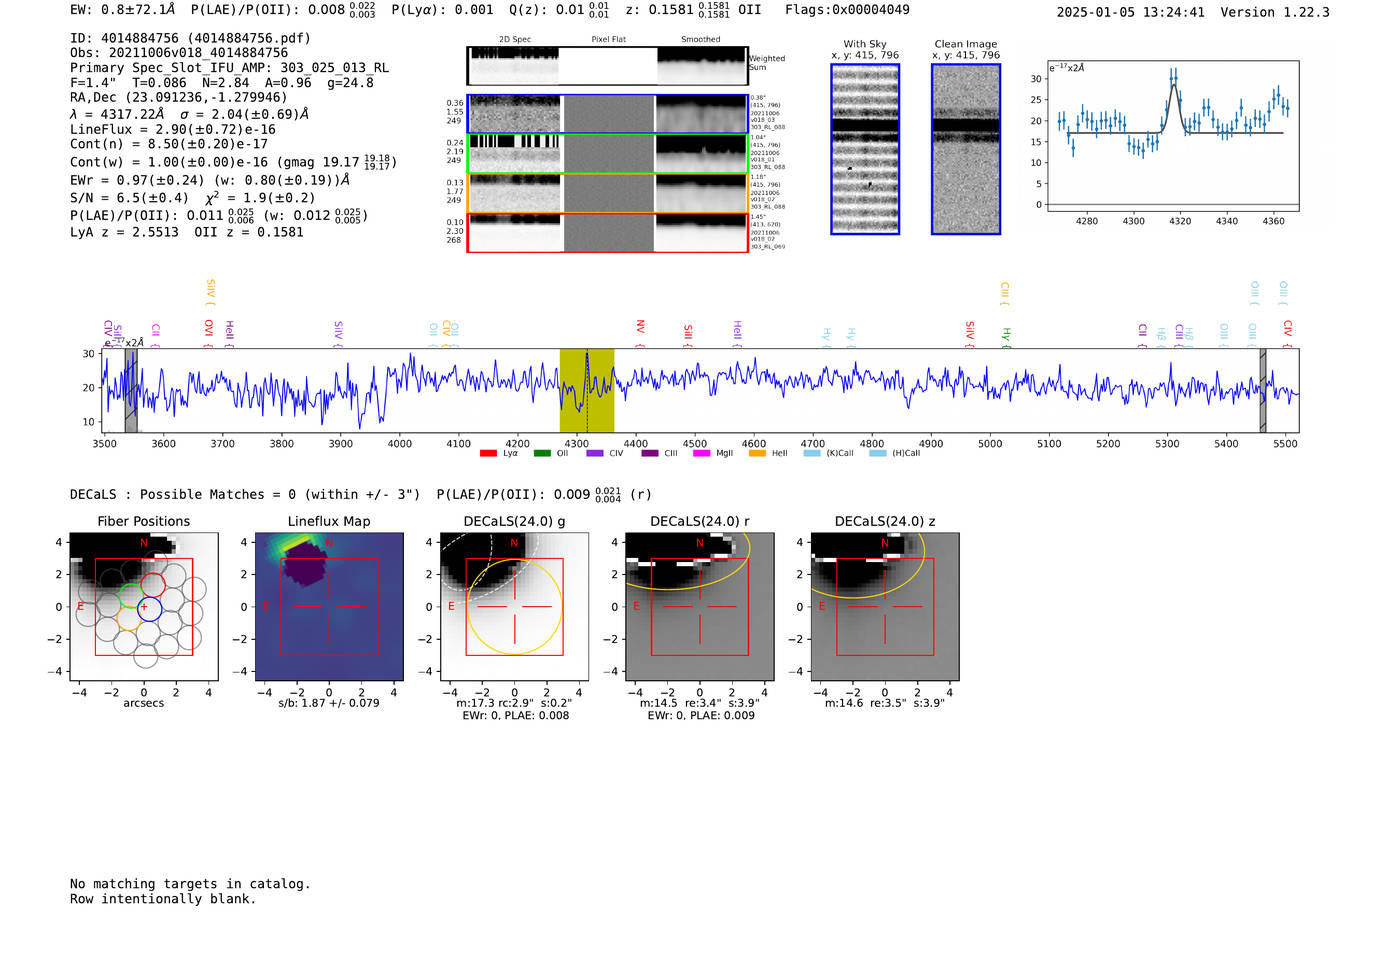This screenshot has height=953, width=1400.
Task: View the DECaLS r-band cutout
Action: 700,606
